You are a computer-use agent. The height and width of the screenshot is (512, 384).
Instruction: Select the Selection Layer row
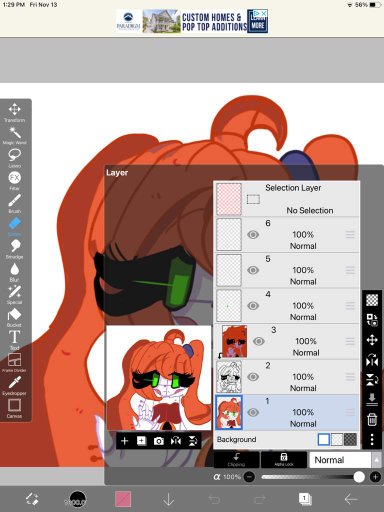coord(287,199)
